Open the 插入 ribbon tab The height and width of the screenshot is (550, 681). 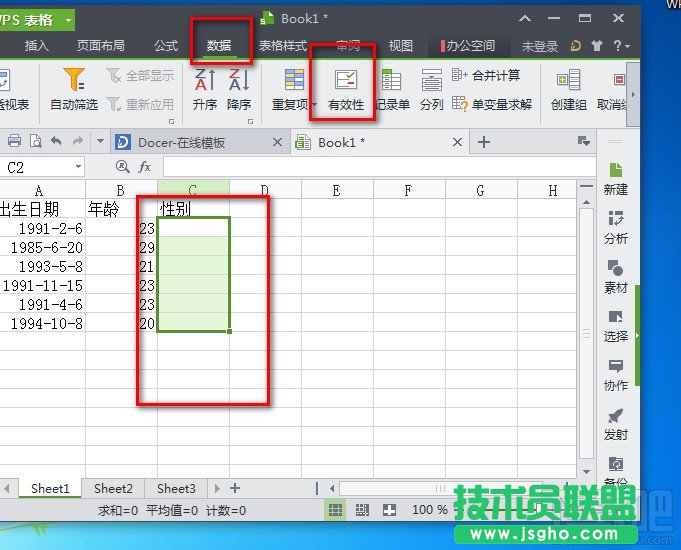pos(36,46)
